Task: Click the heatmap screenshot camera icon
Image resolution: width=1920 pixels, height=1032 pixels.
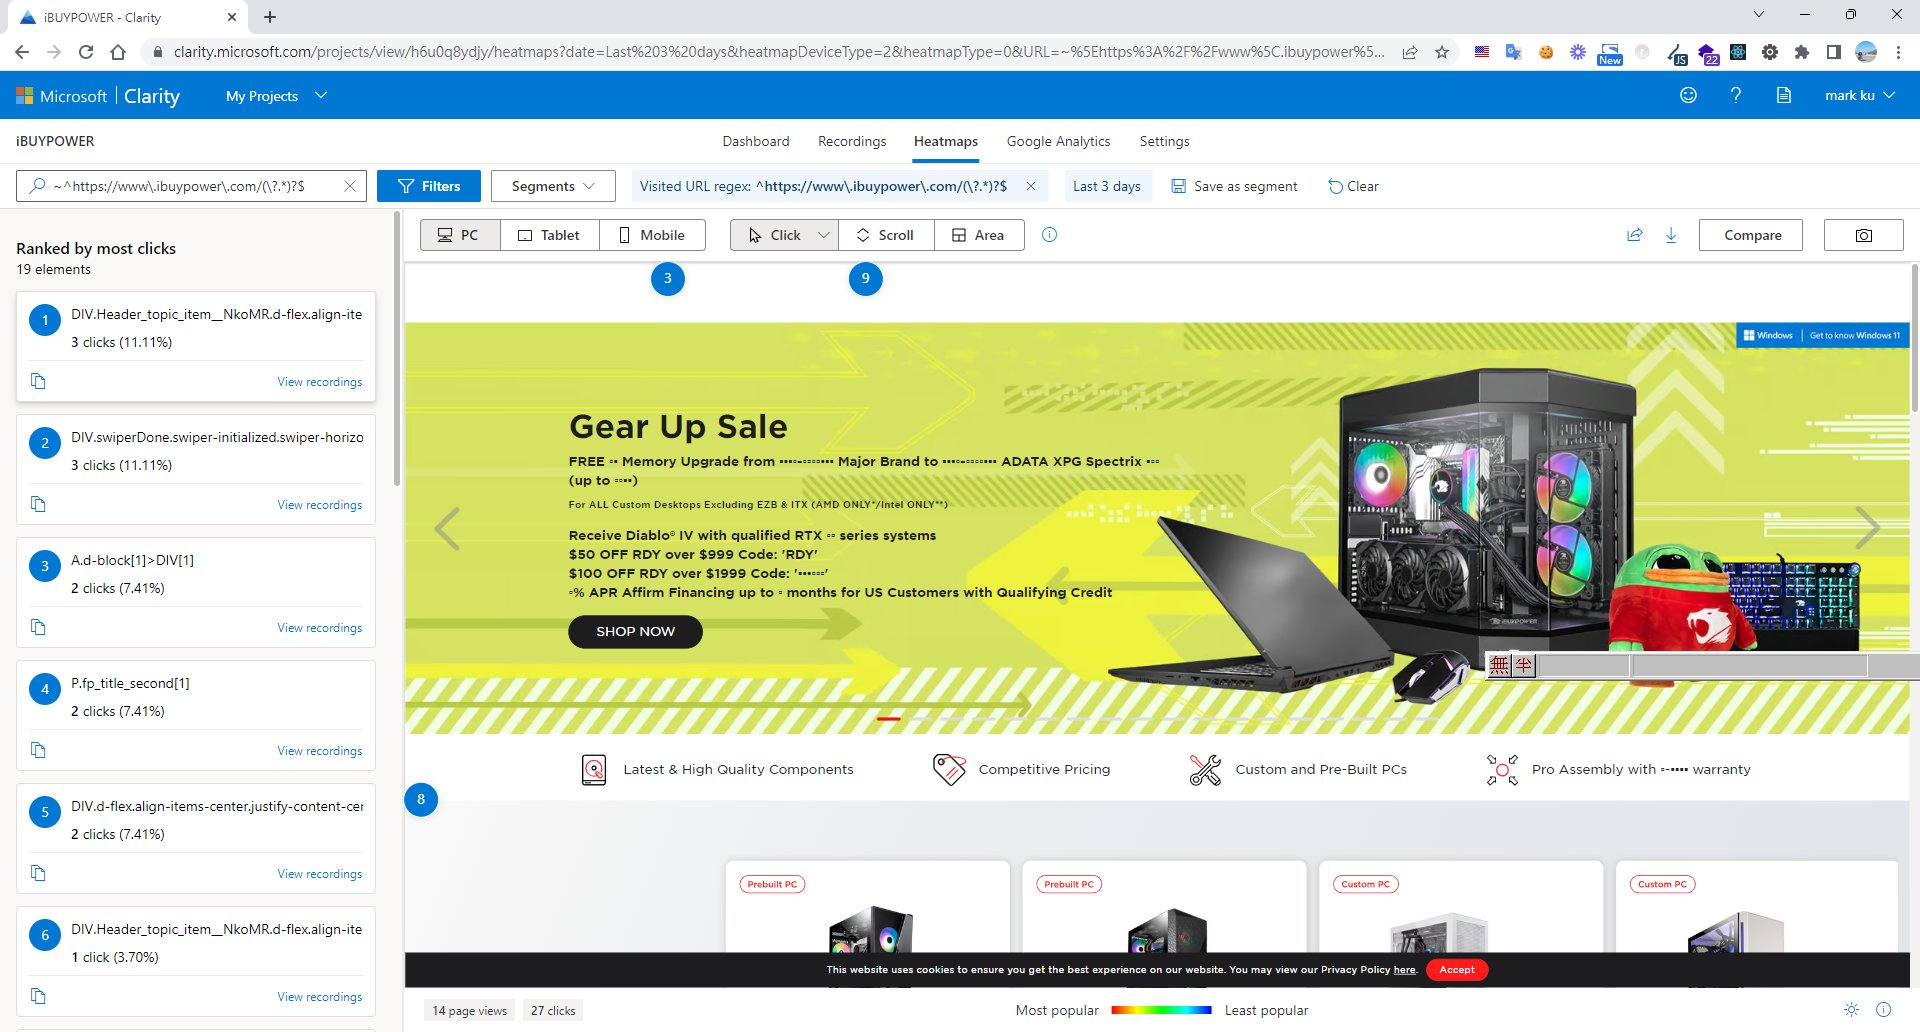Action: pos(1863,235)
